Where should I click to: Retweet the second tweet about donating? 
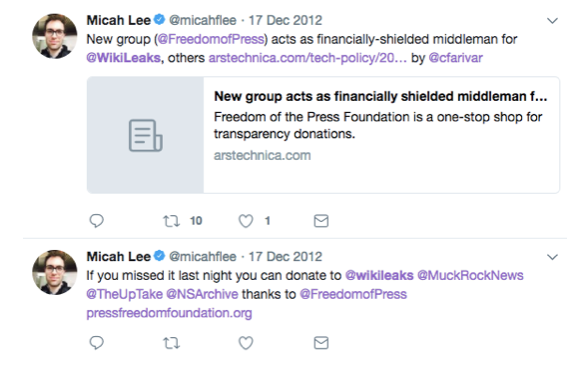point(171,343)
